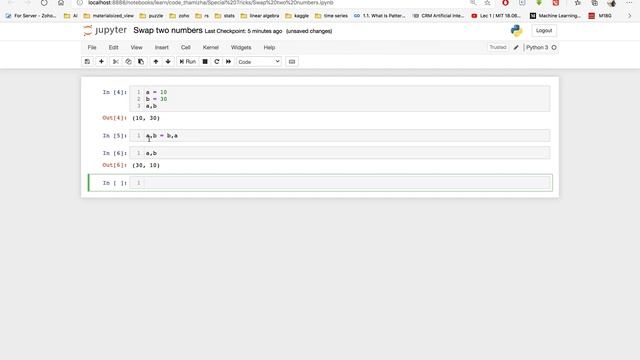Click code cell In [5] with a,b = b,a
The height and width of the screenshot is (360, 640).
[340, 136]
